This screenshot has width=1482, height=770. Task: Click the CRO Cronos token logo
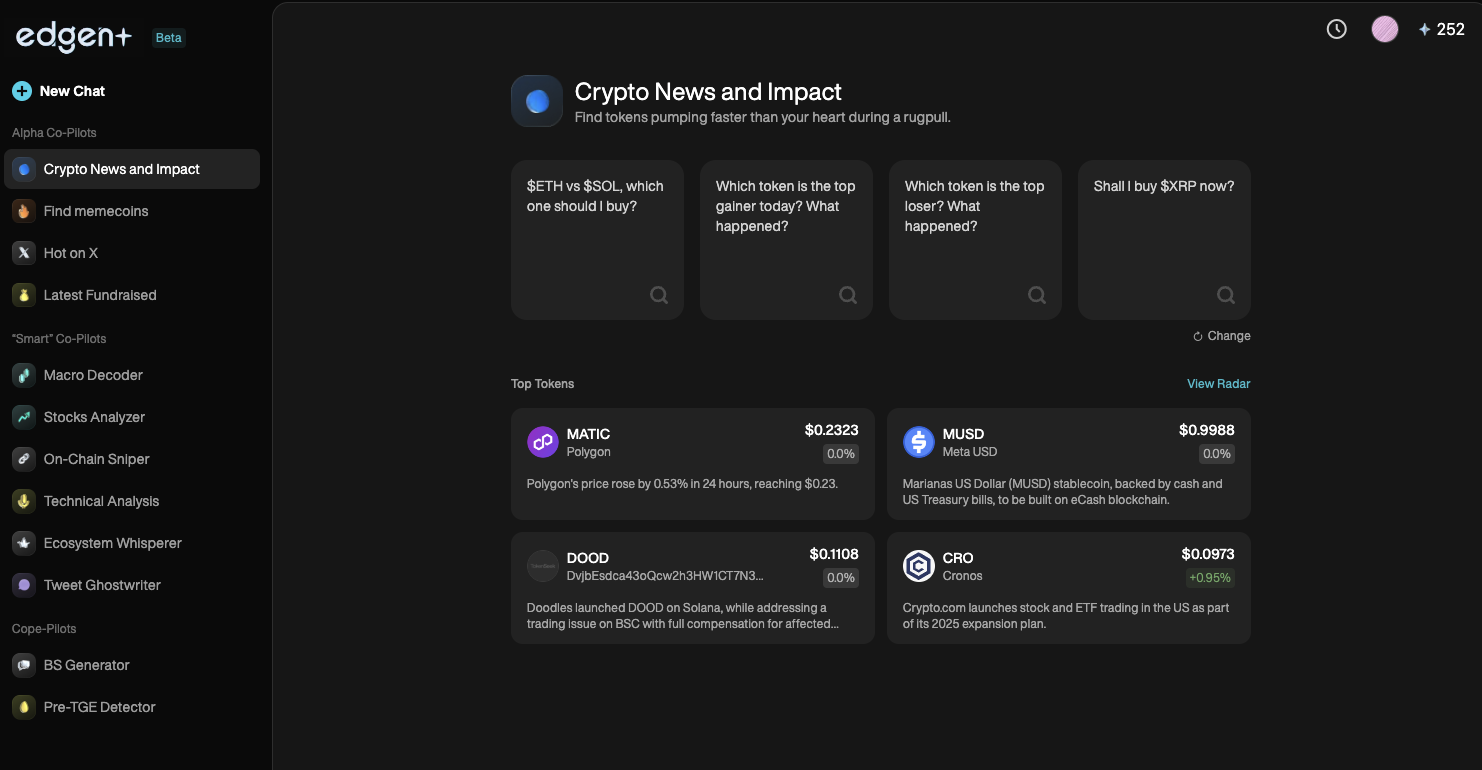918,566
